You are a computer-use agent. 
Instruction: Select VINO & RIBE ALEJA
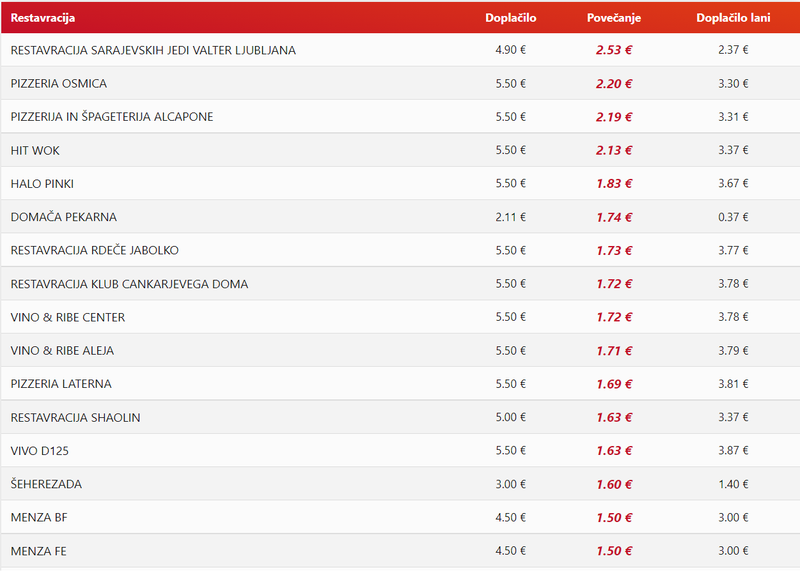[62, 350]
